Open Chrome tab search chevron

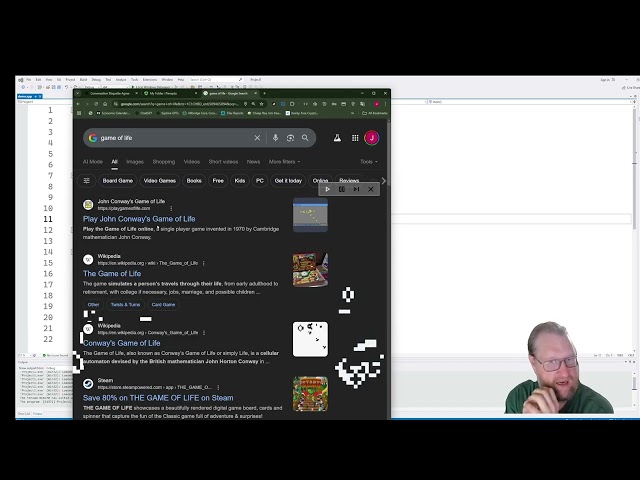[78, 93]
